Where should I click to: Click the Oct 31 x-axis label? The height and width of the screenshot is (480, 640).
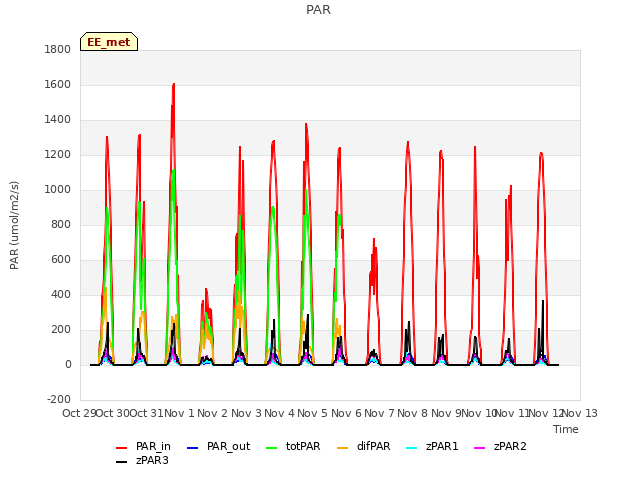(146, 413)
